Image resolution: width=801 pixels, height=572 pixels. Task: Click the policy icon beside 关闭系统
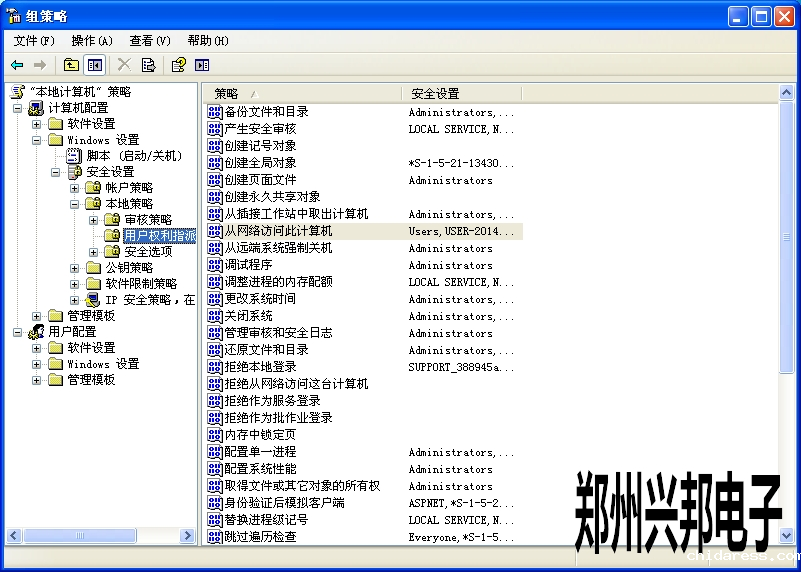click(x=214, y=316)
